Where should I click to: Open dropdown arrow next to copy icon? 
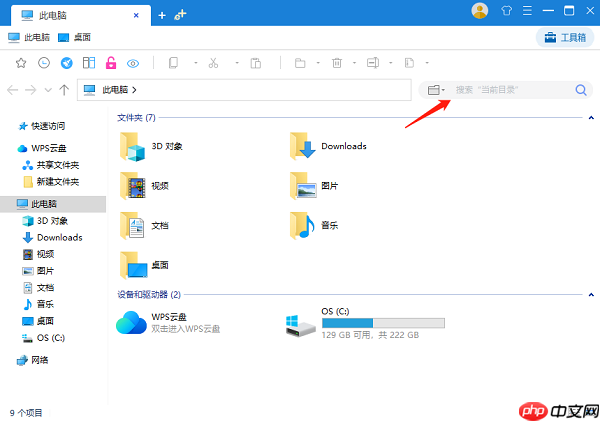pyautogui.click(x=196, y=63)
